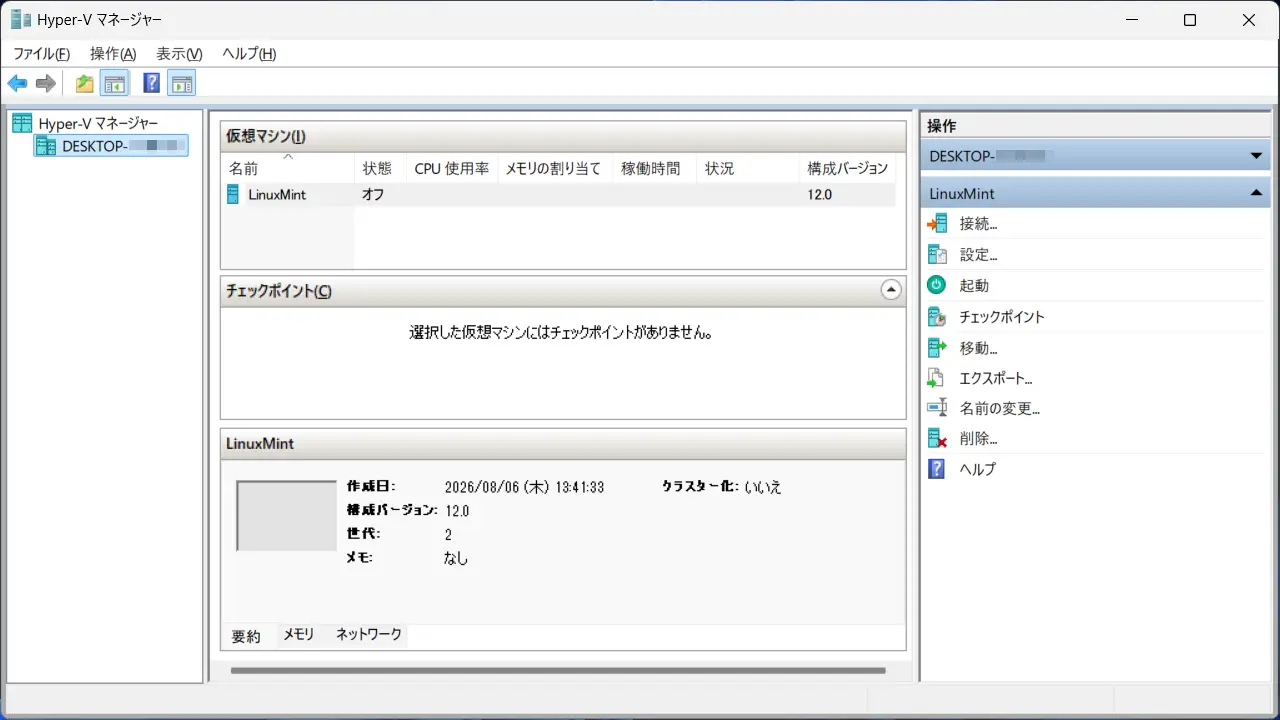
Task: Expand the DESKTOP actions section arrow
Action: pos(1256,156)
